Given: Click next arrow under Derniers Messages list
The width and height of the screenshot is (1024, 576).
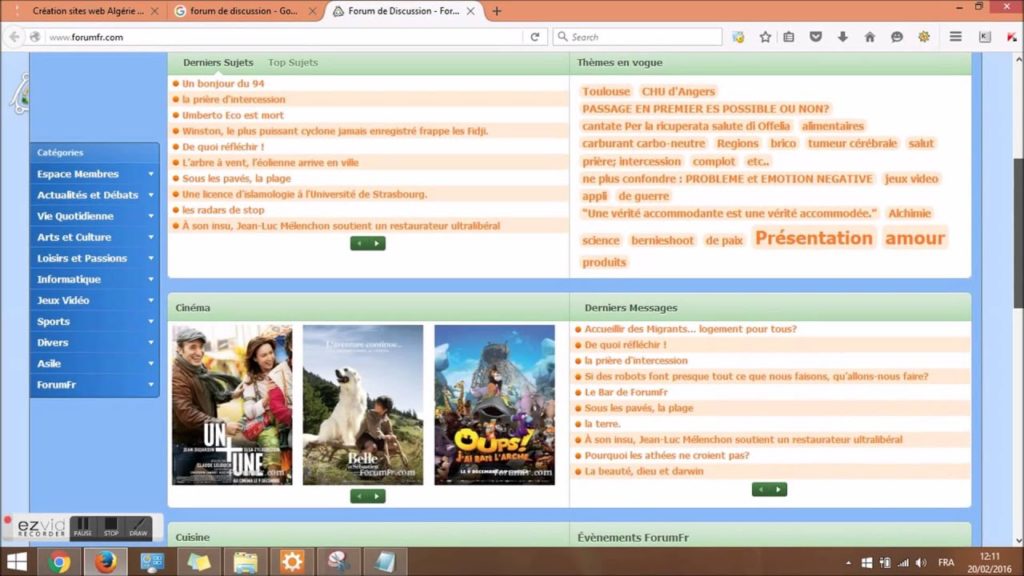Looking at the screenshot, I should pos(778,489).
